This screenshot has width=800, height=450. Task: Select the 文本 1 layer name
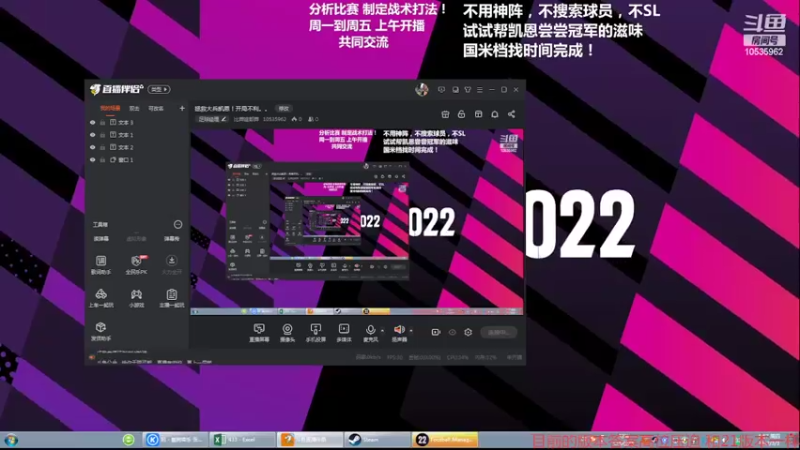point(126,135)
